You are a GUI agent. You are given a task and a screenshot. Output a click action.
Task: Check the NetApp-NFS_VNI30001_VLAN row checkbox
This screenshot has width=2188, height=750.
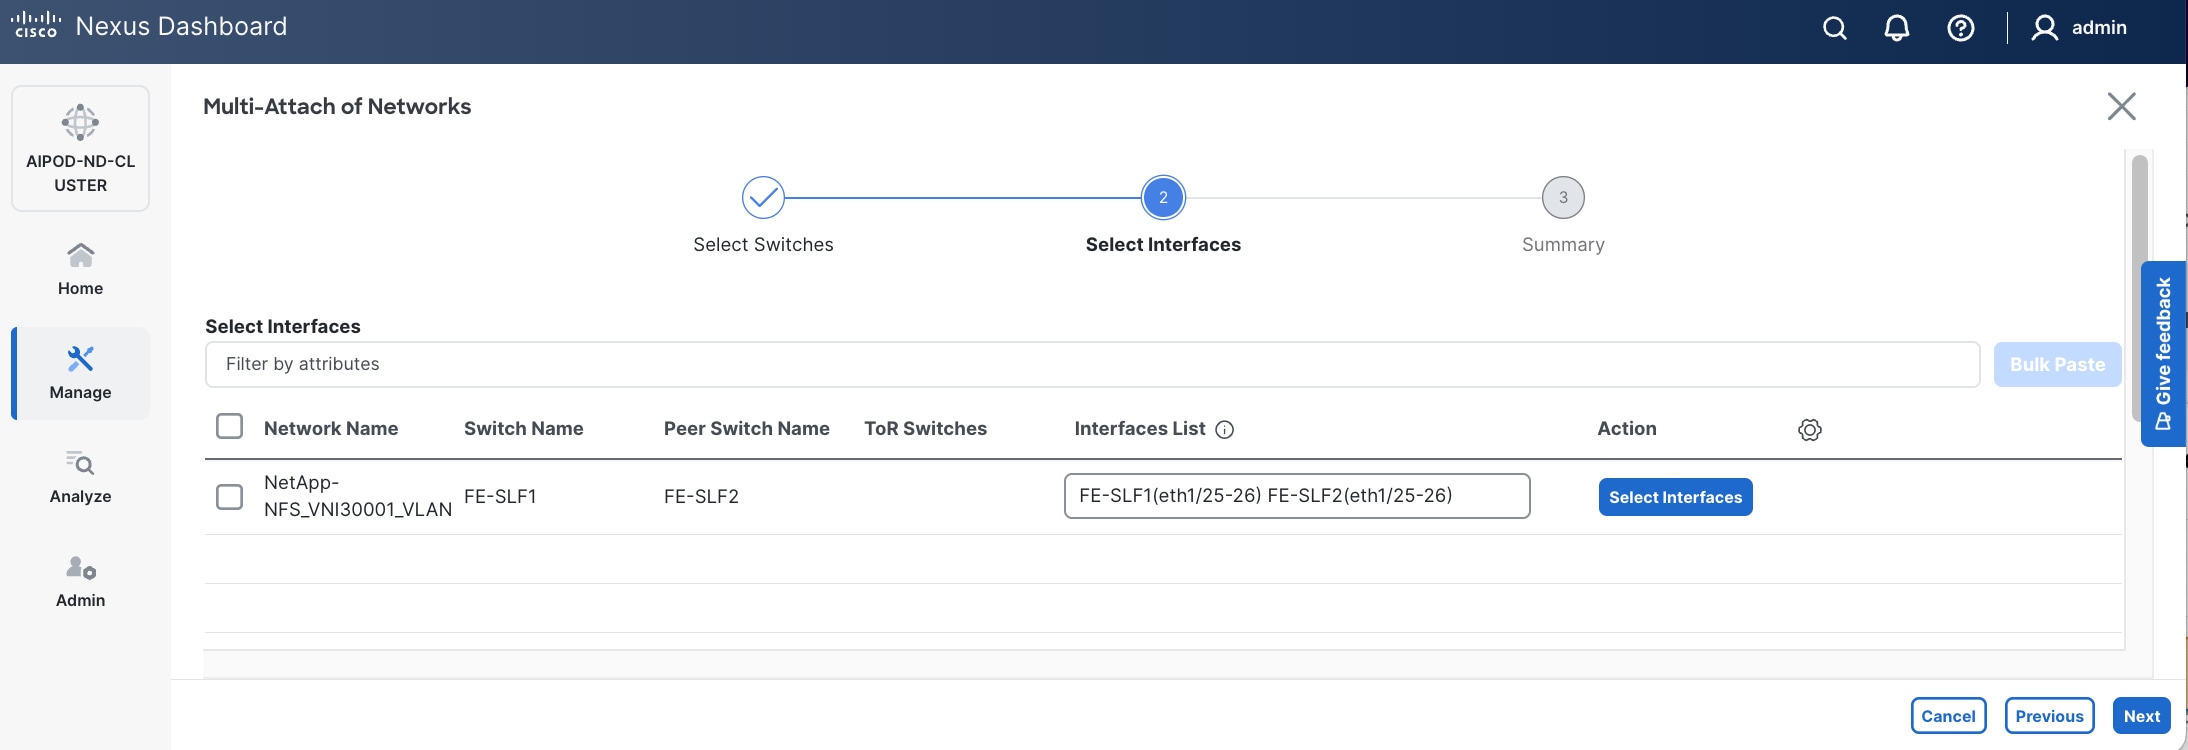(230, 496)
